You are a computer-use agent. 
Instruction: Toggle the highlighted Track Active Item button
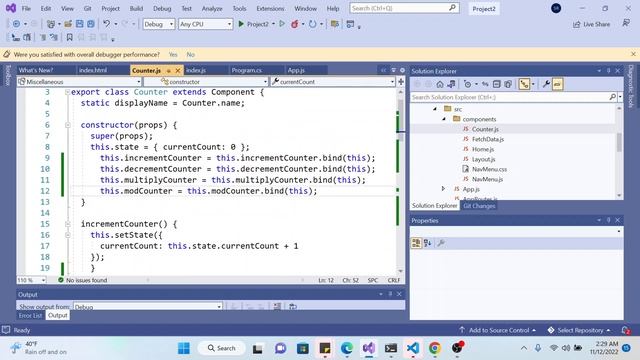point(524,84)
